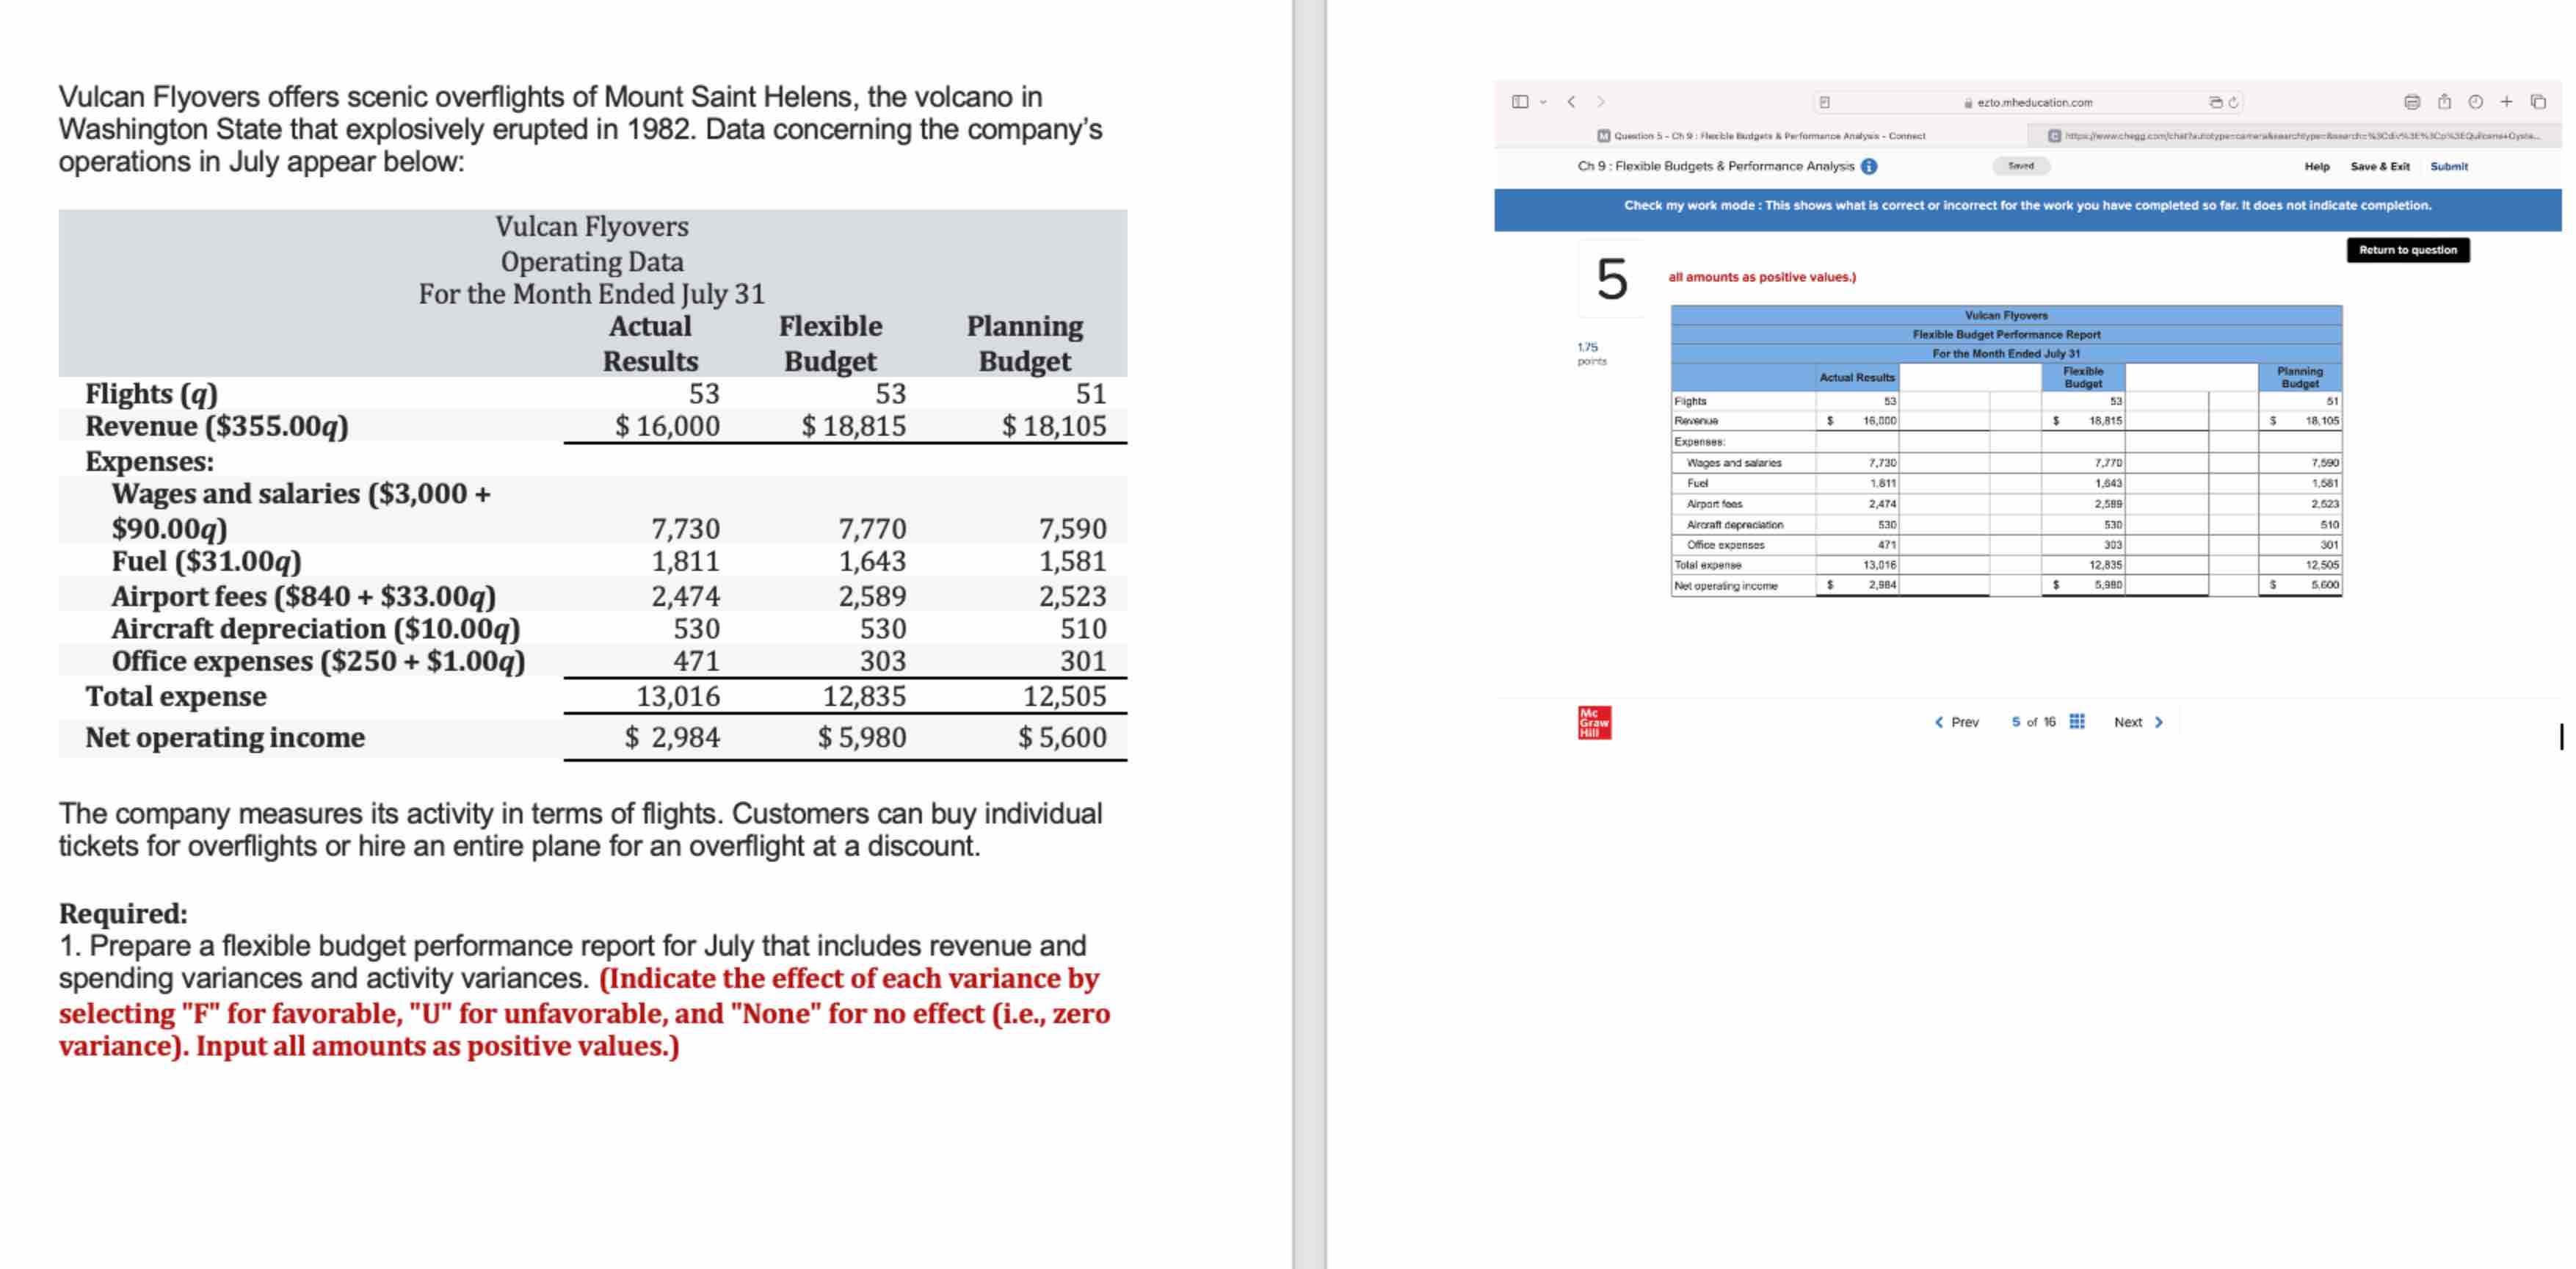Click Revenue variance input cell

coord(1943,421)
